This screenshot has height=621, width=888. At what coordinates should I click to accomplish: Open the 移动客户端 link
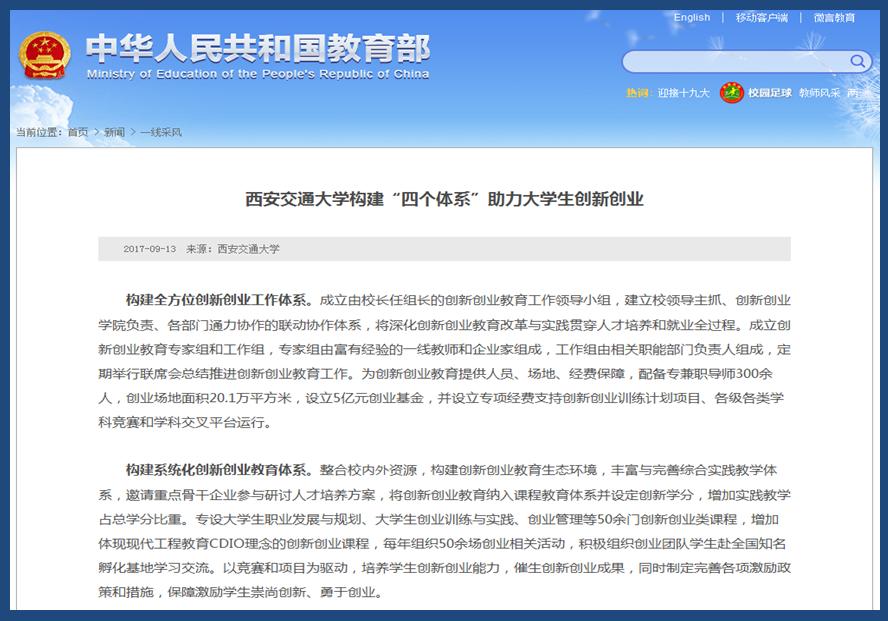click(x=761, y=18)
